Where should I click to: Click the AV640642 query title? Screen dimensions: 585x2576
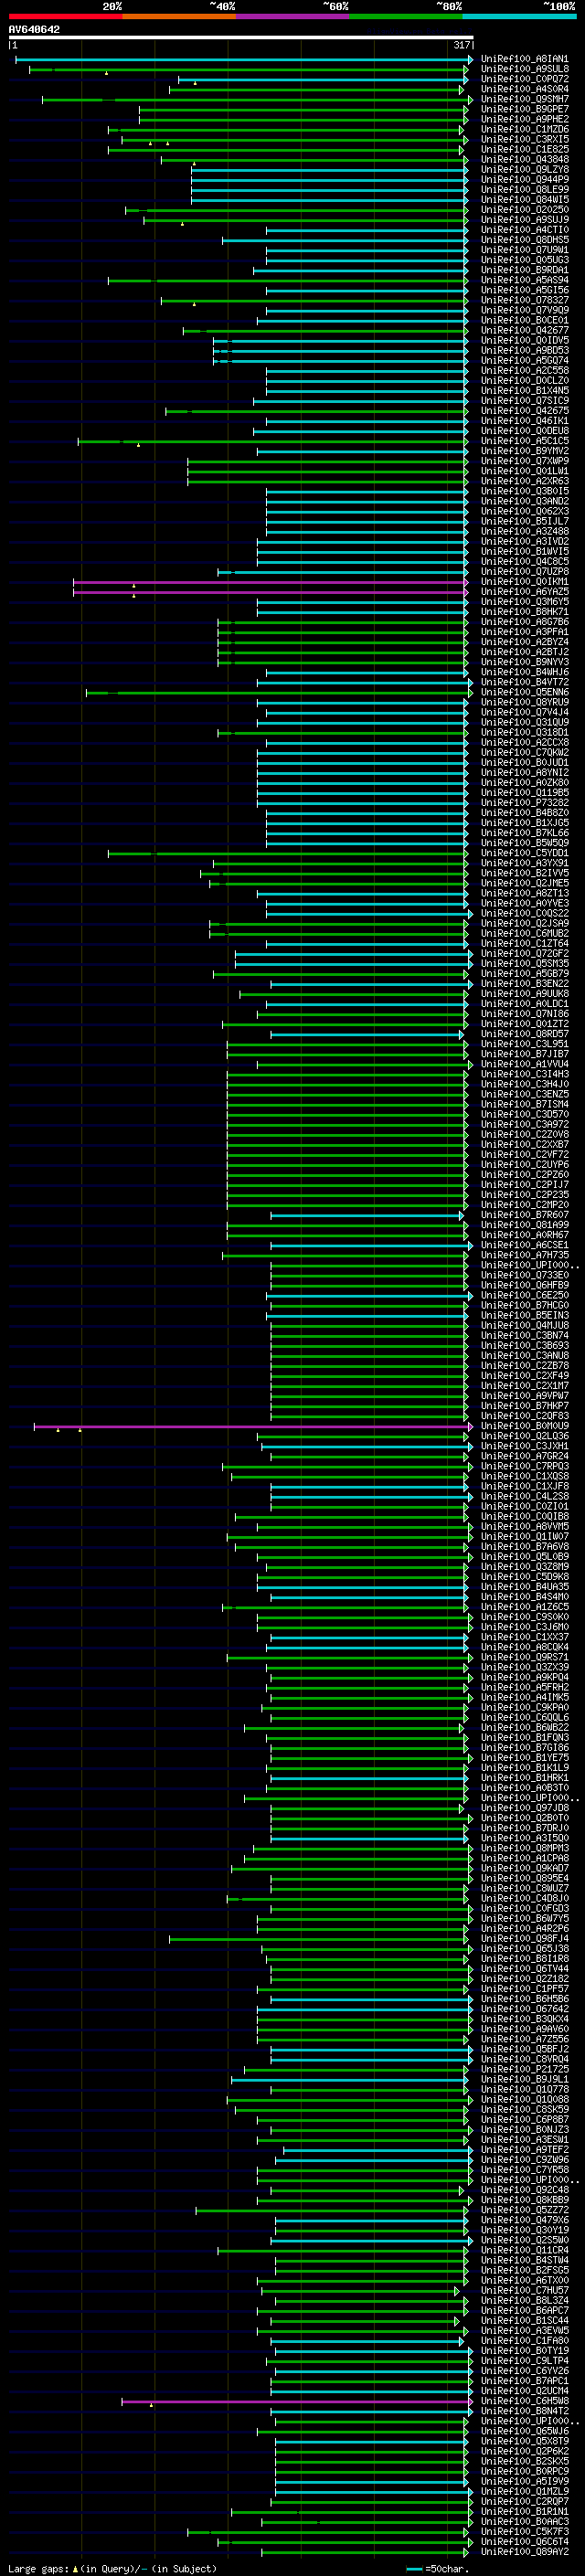(34, 30)
